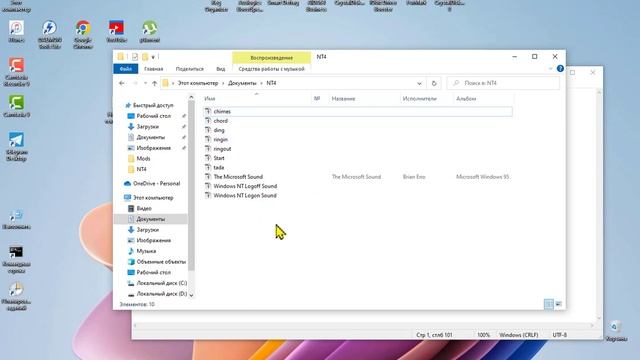
Task: Open recent locations dropdown arrow
Action: pyautogui.click(x=145, y=83)
